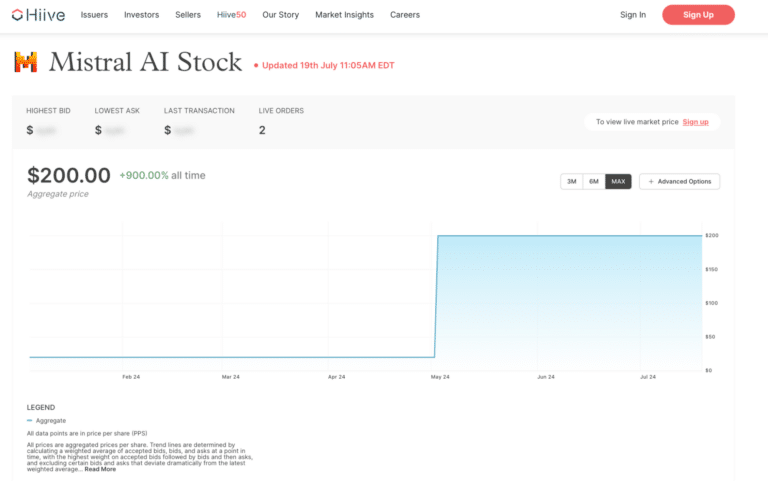768x481 pixels.
Task: Navigate to Our Story
Action: 281,15
